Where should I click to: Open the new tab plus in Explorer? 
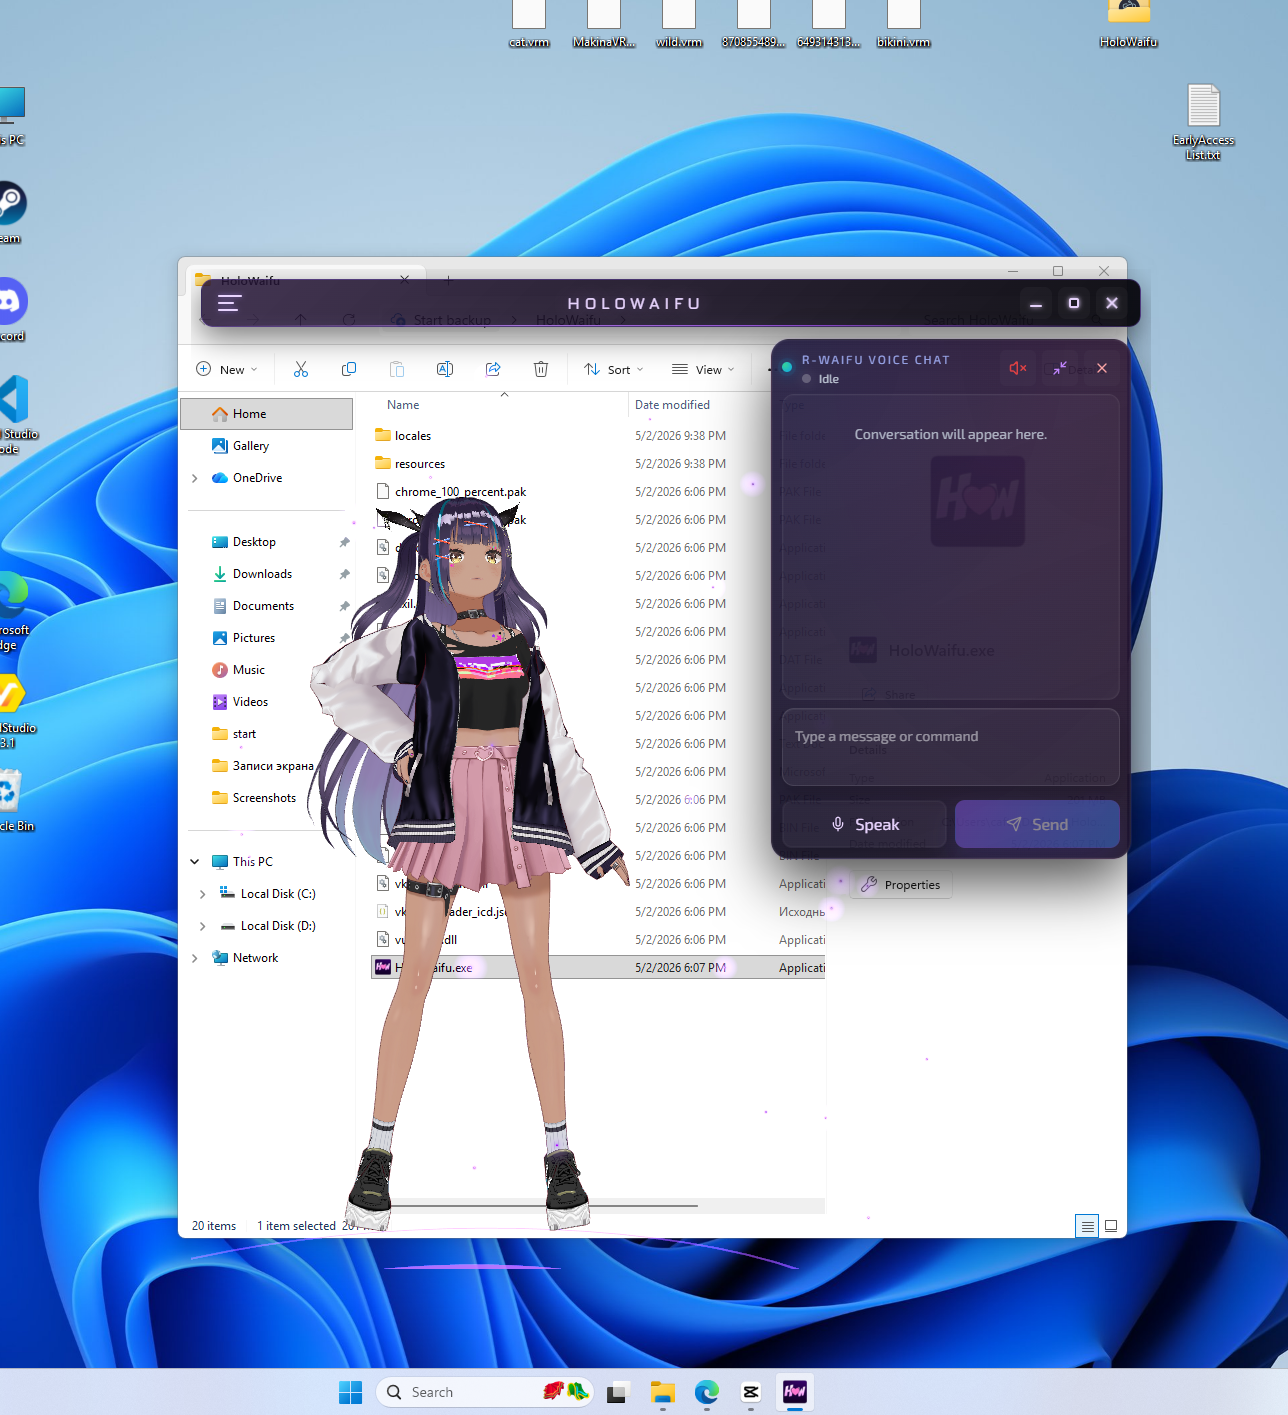tap(449, 280)
